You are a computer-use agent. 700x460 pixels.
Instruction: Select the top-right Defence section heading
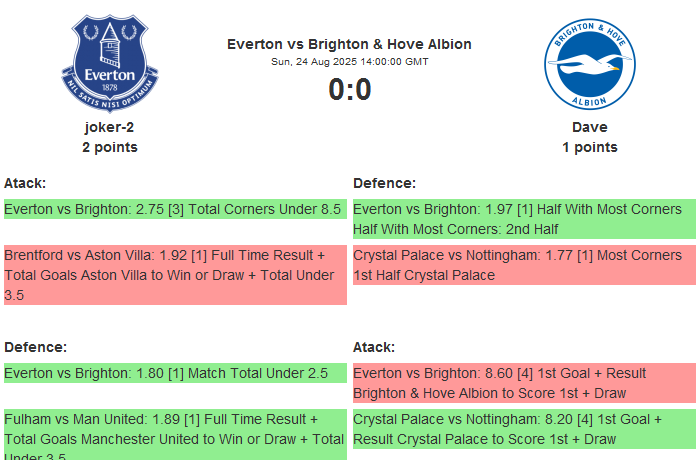(384, 183)
